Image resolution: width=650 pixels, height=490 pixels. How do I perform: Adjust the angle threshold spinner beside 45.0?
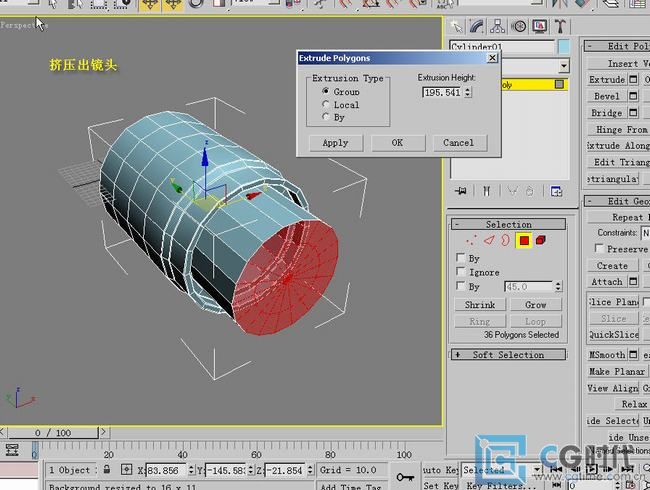click(x=558, y=286)
